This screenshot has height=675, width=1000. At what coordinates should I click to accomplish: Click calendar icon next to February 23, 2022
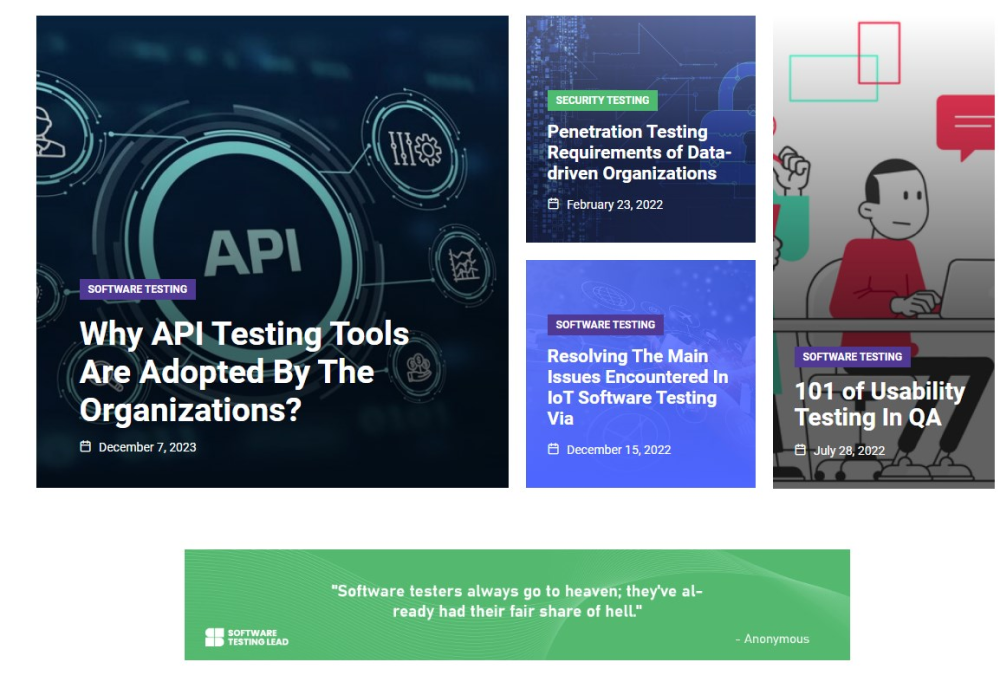tap(554, 204)
